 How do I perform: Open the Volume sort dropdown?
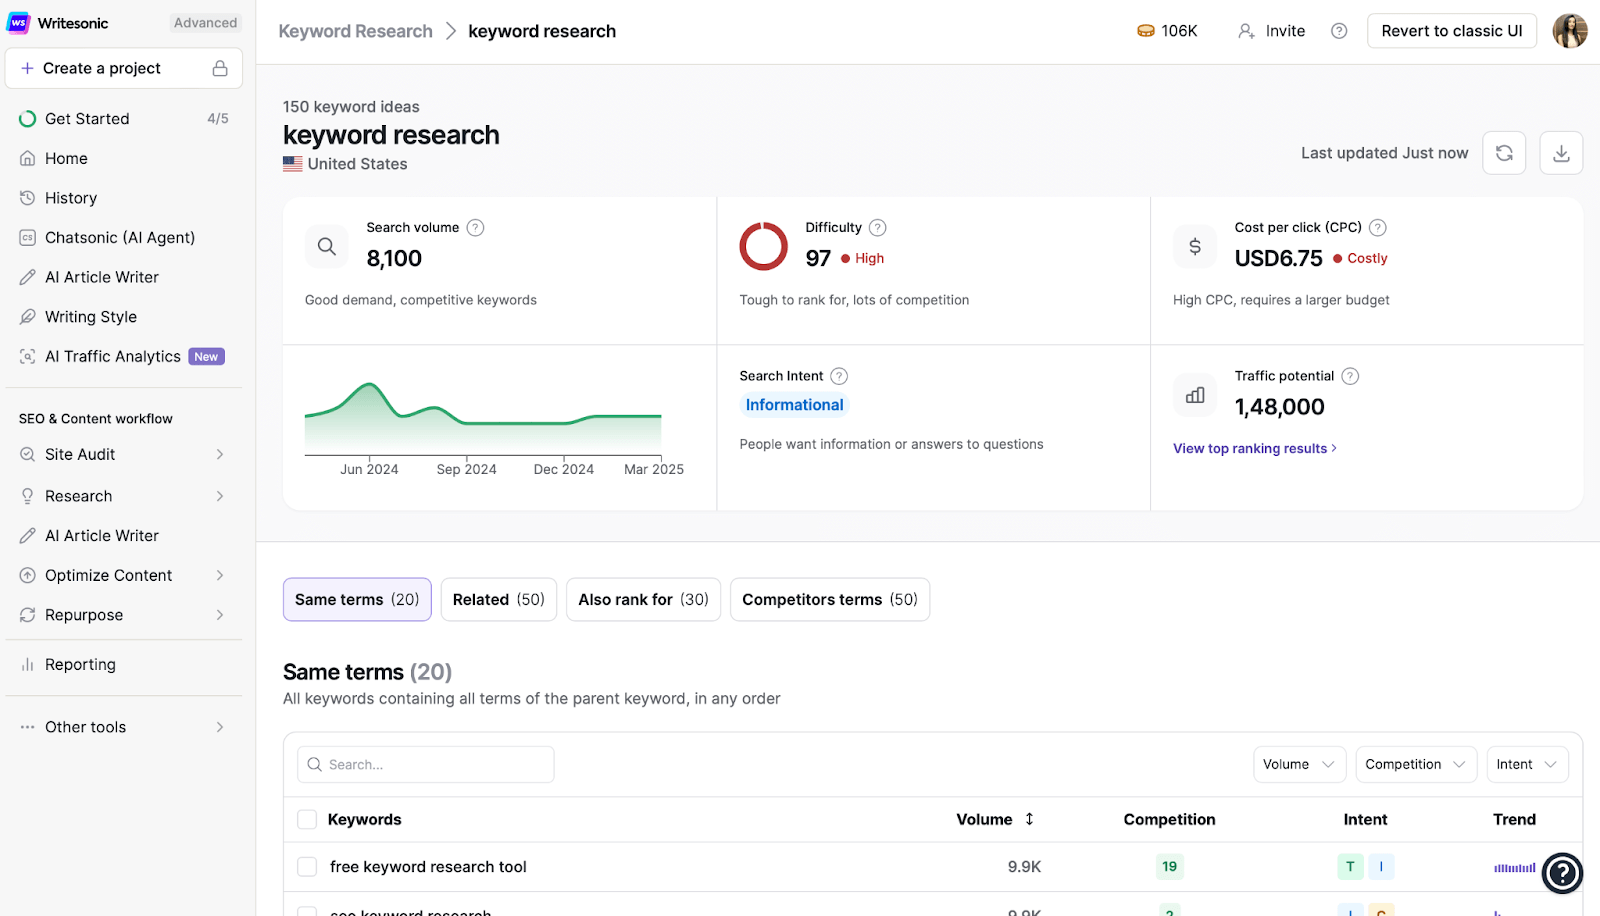[1298, 763]
